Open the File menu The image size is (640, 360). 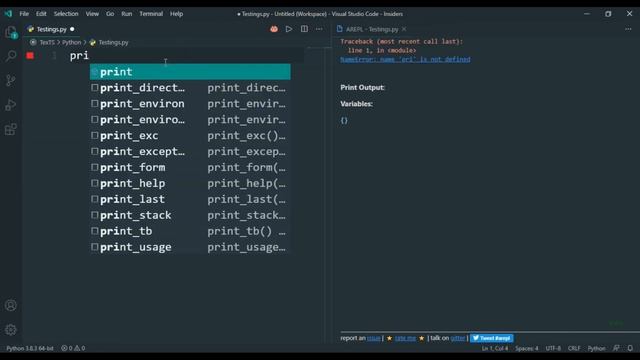(x=24, y=13)
